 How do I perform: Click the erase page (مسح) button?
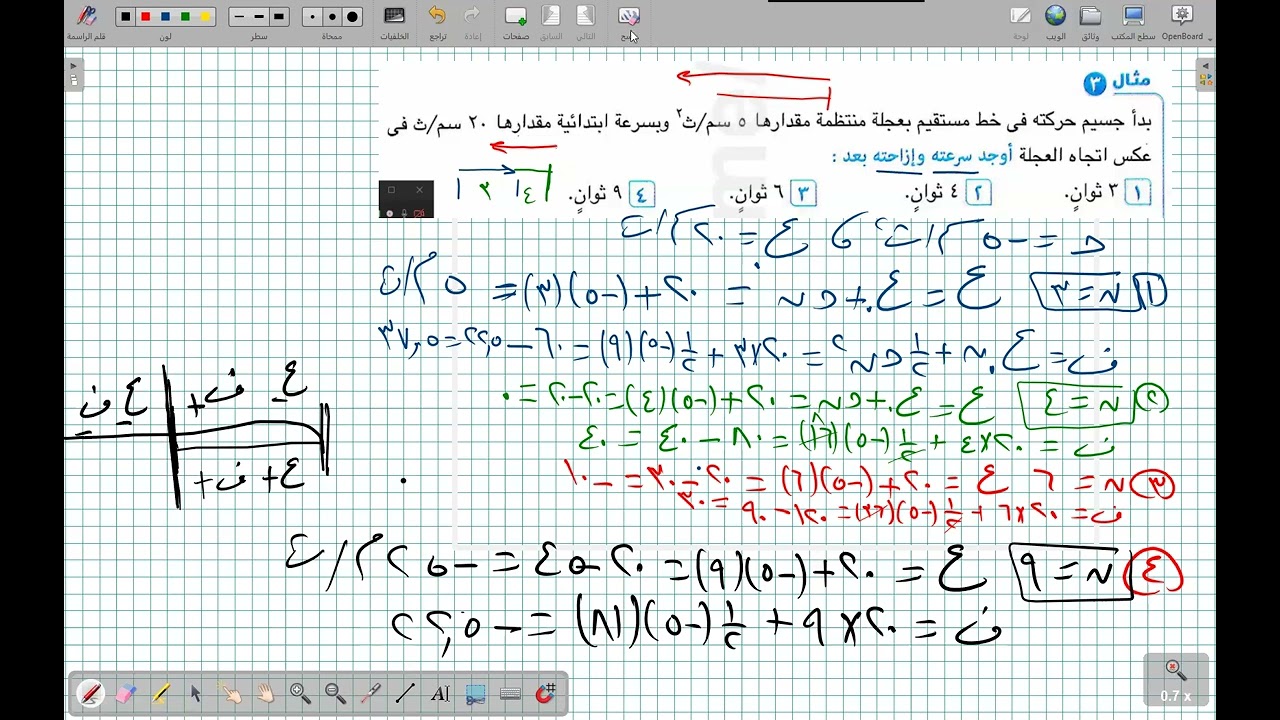pyautogui.click(x=628, y=21)
